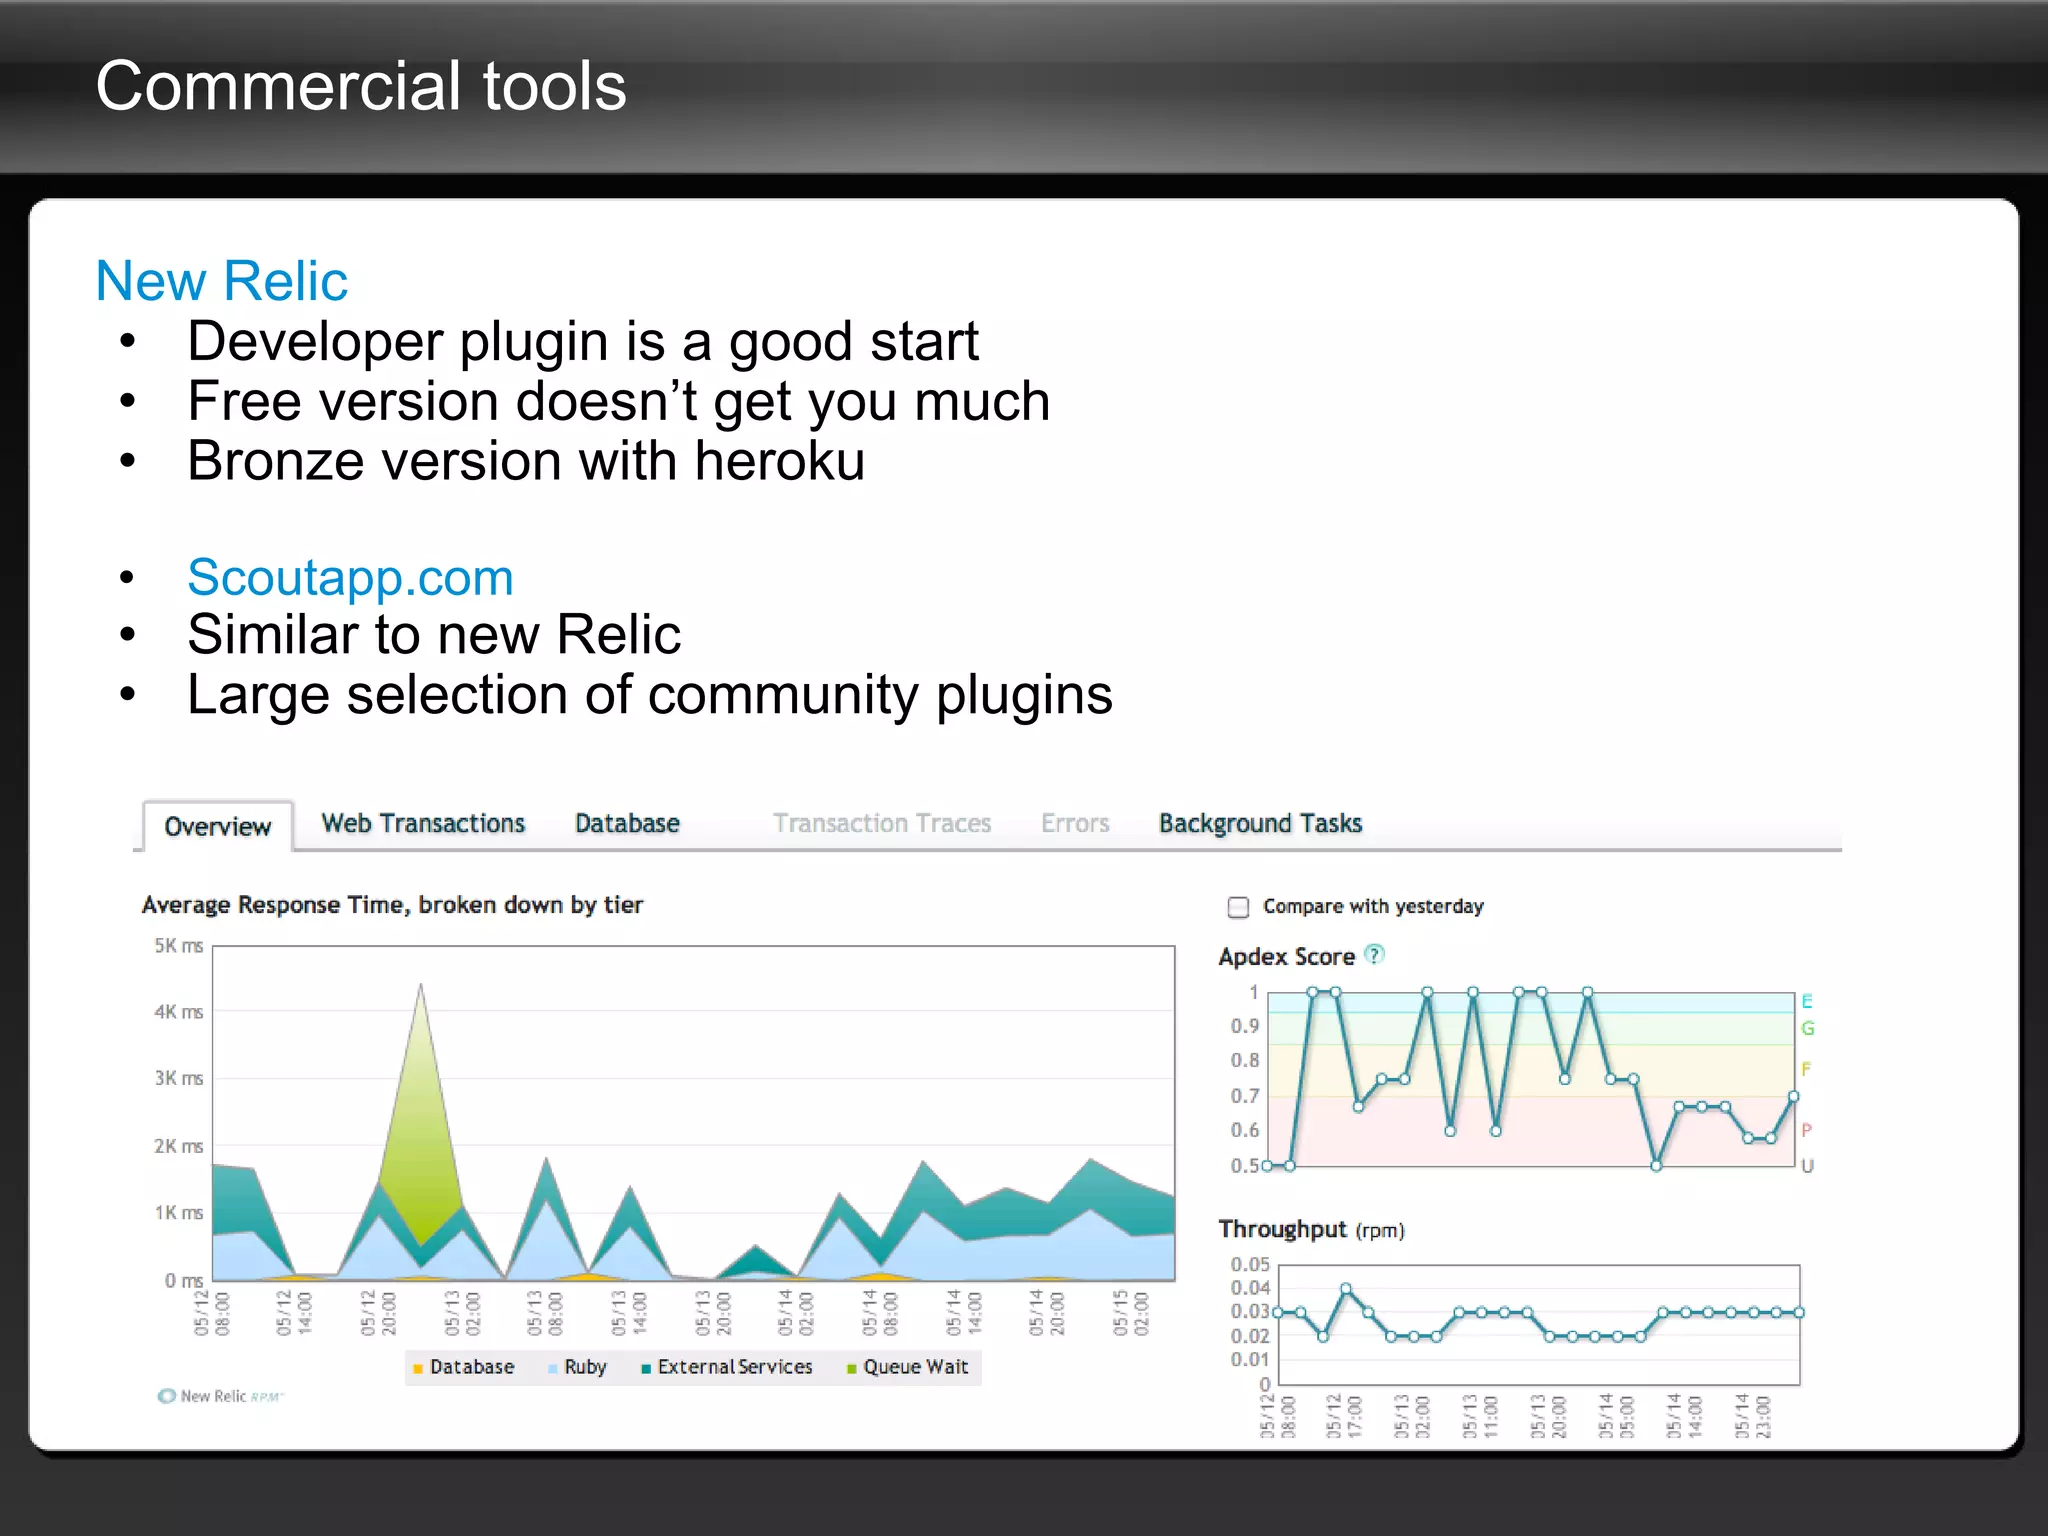Click the External Services legend label
Image resolution: width=2048 pixels, height=1536 pixels.
coord(735,1366)
